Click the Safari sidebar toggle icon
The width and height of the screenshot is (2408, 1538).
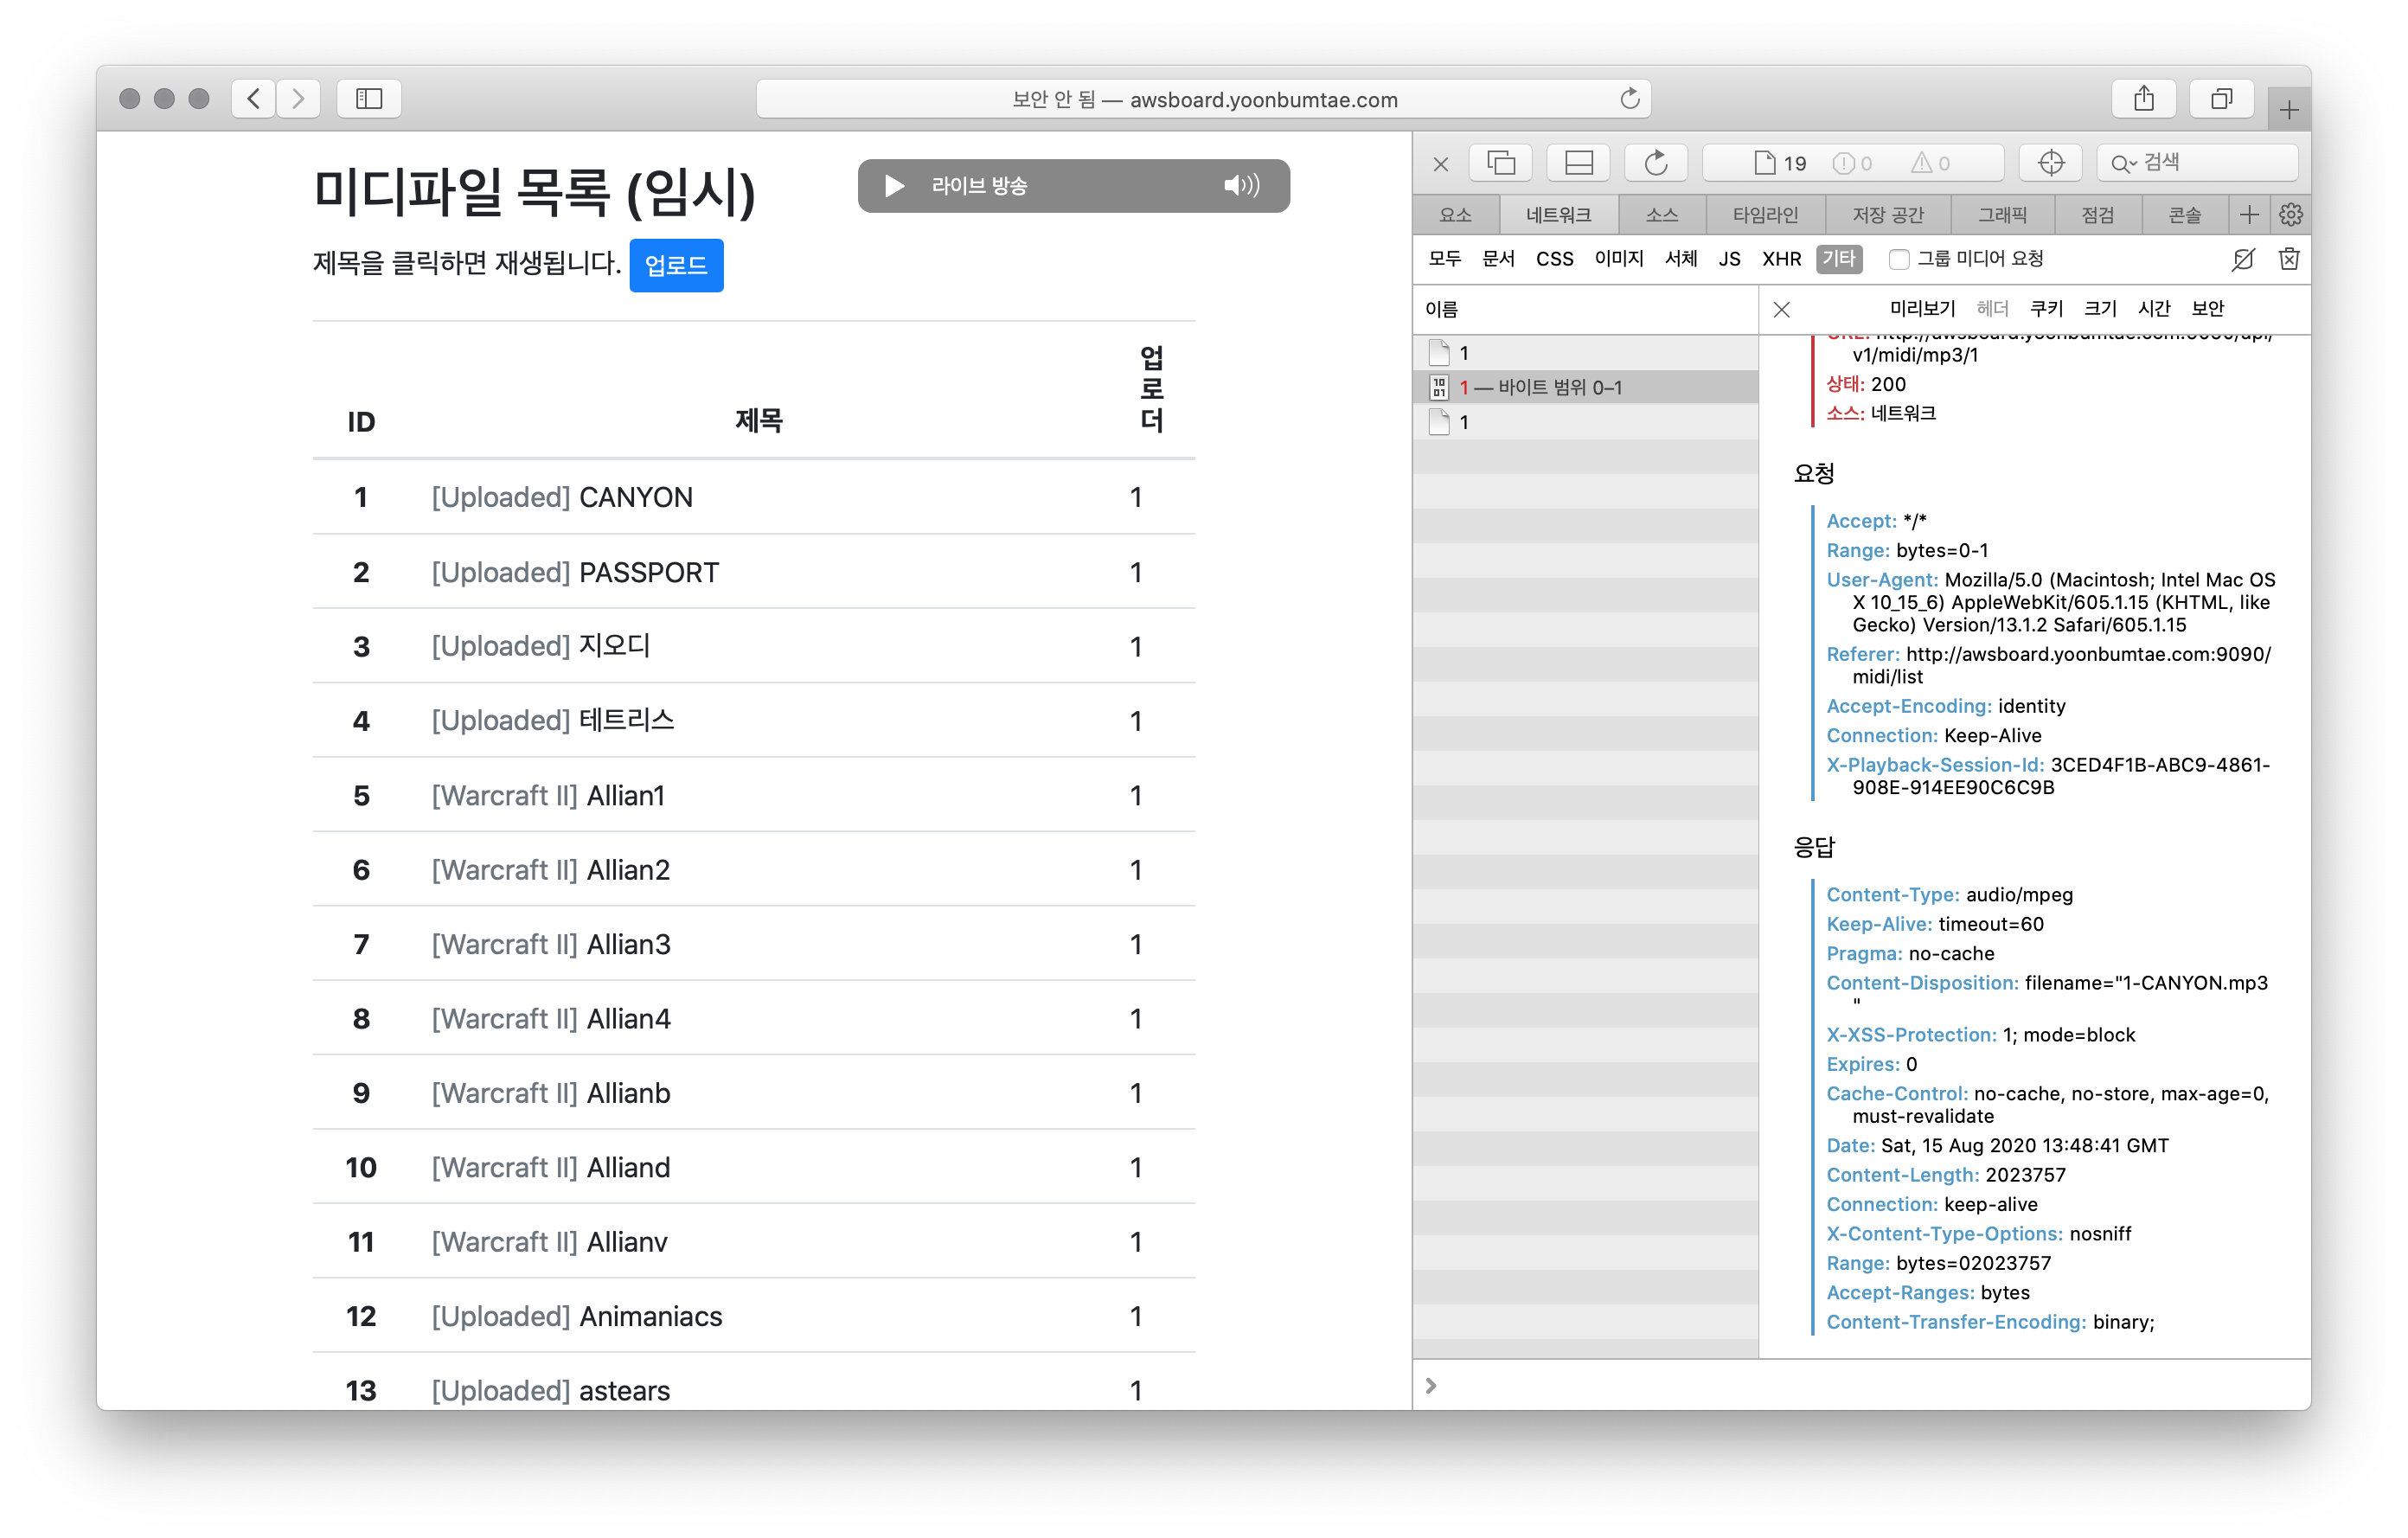click(369, 99)
